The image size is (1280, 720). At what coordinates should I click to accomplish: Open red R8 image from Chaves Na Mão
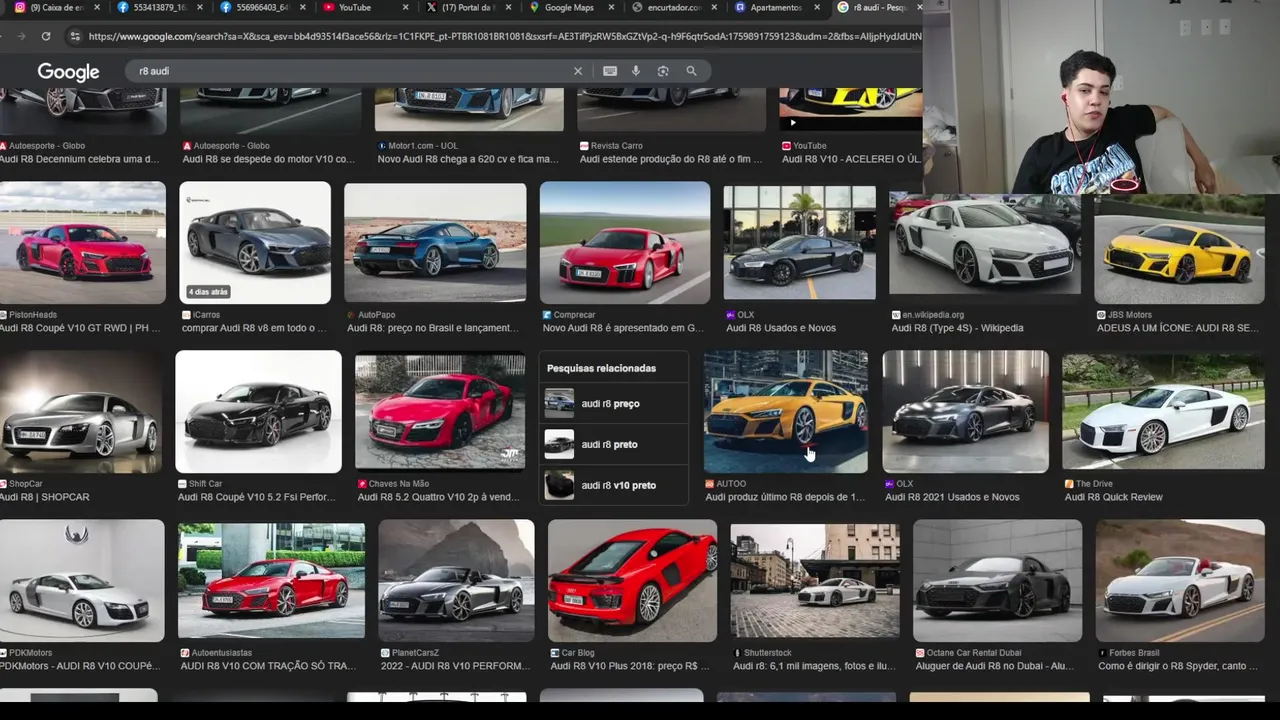[440, 411]
